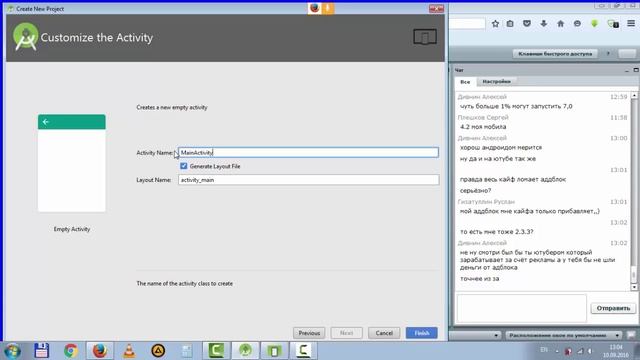Click the taskbar clock

[x=616, y=351]
